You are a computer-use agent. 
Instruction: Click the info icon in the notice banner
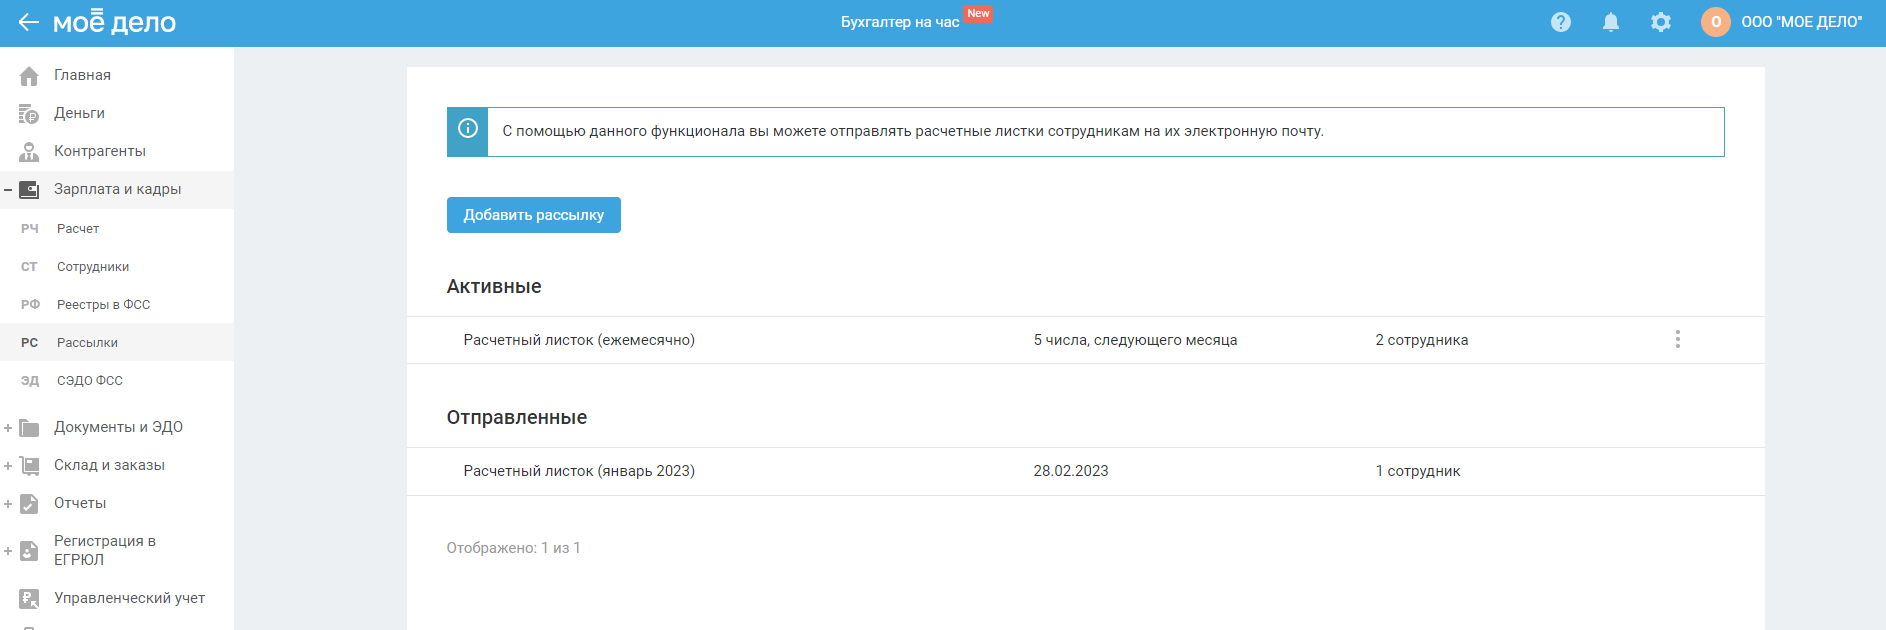[467, 128]
